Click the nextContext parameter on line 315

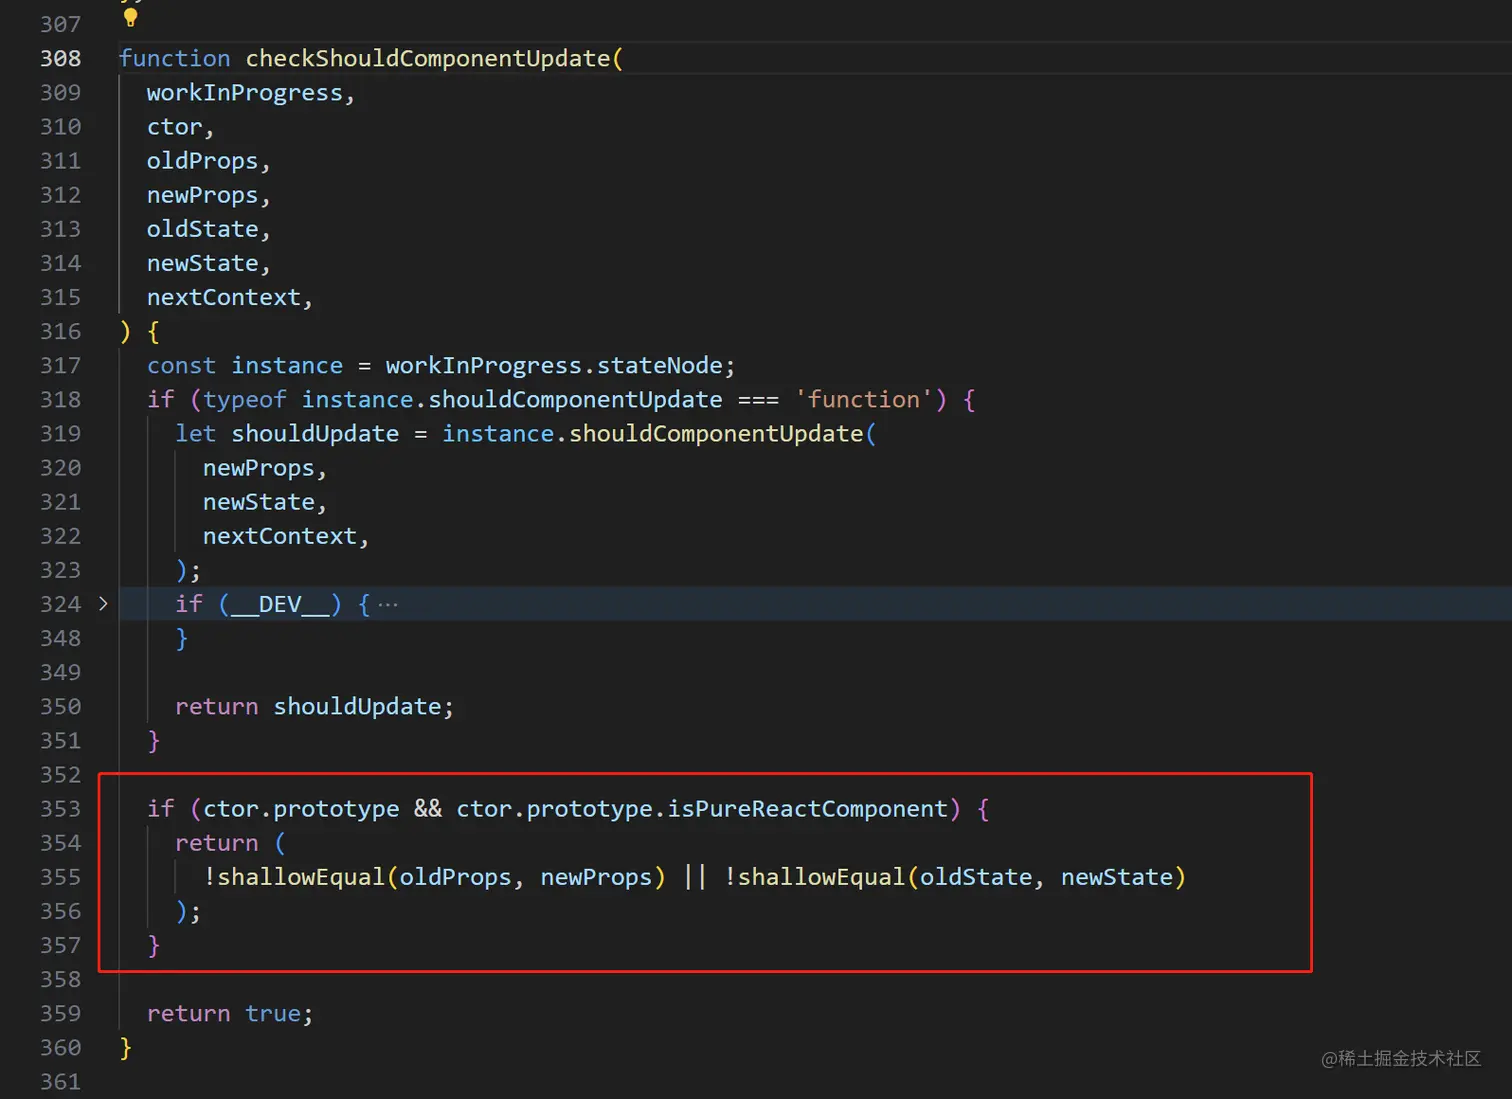tap(224, 297)
